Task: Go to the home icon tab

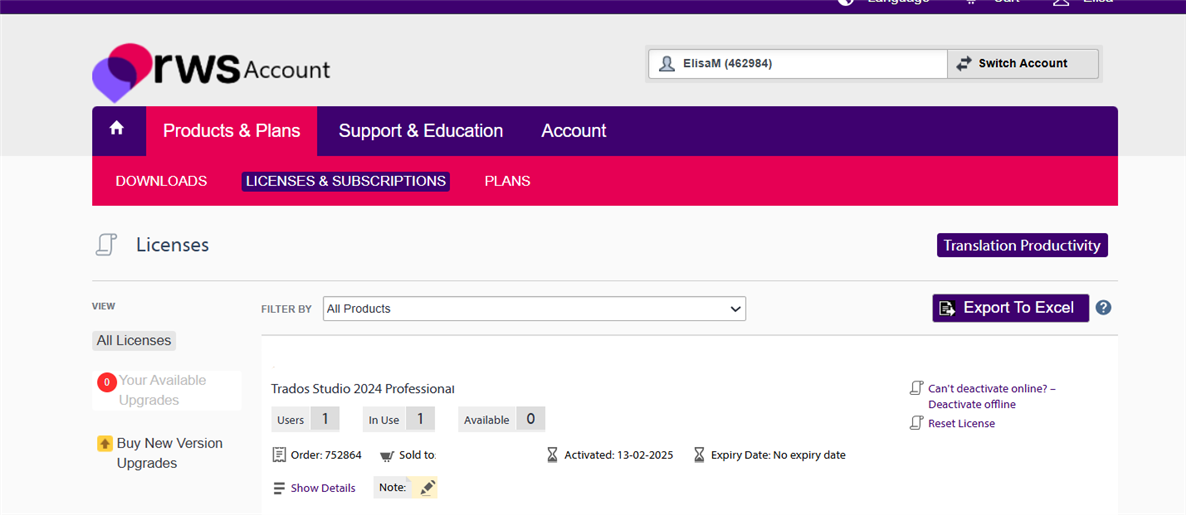Action: point(116,129)
